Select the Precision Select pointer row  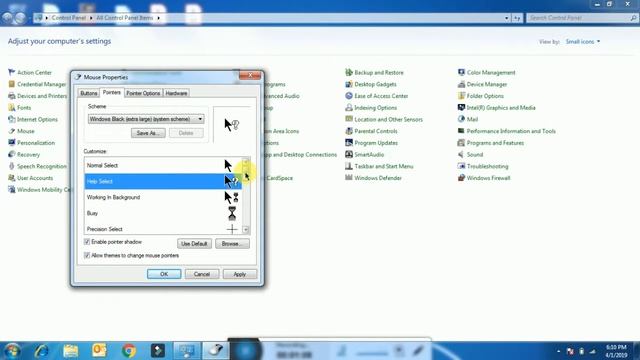click(x=163, y=229)
